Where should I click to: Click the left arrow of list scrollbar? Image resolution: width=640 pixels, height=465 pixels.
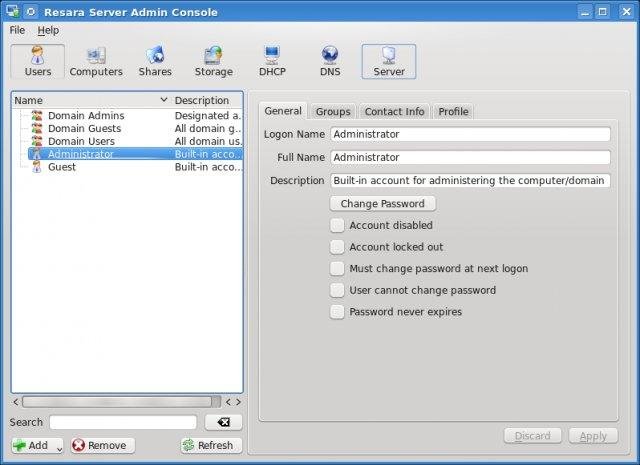16,402
